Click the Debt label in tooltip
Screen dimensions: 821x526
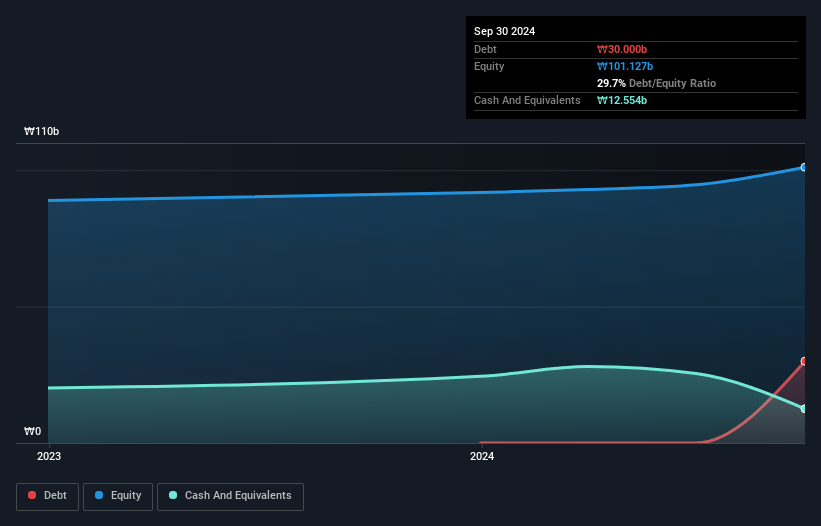485,49
